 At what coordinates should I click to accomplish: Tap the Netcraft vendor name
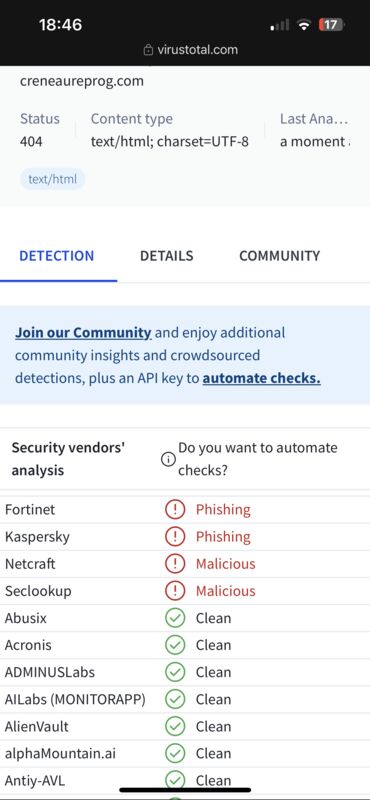30,564
